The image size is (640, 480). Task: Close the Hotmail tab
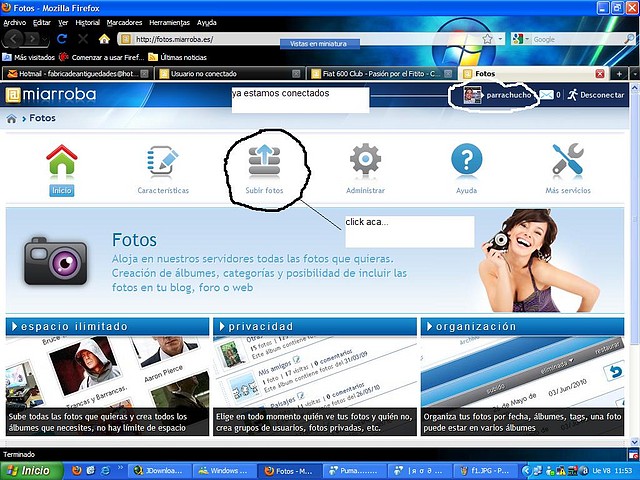coord(144,74)
